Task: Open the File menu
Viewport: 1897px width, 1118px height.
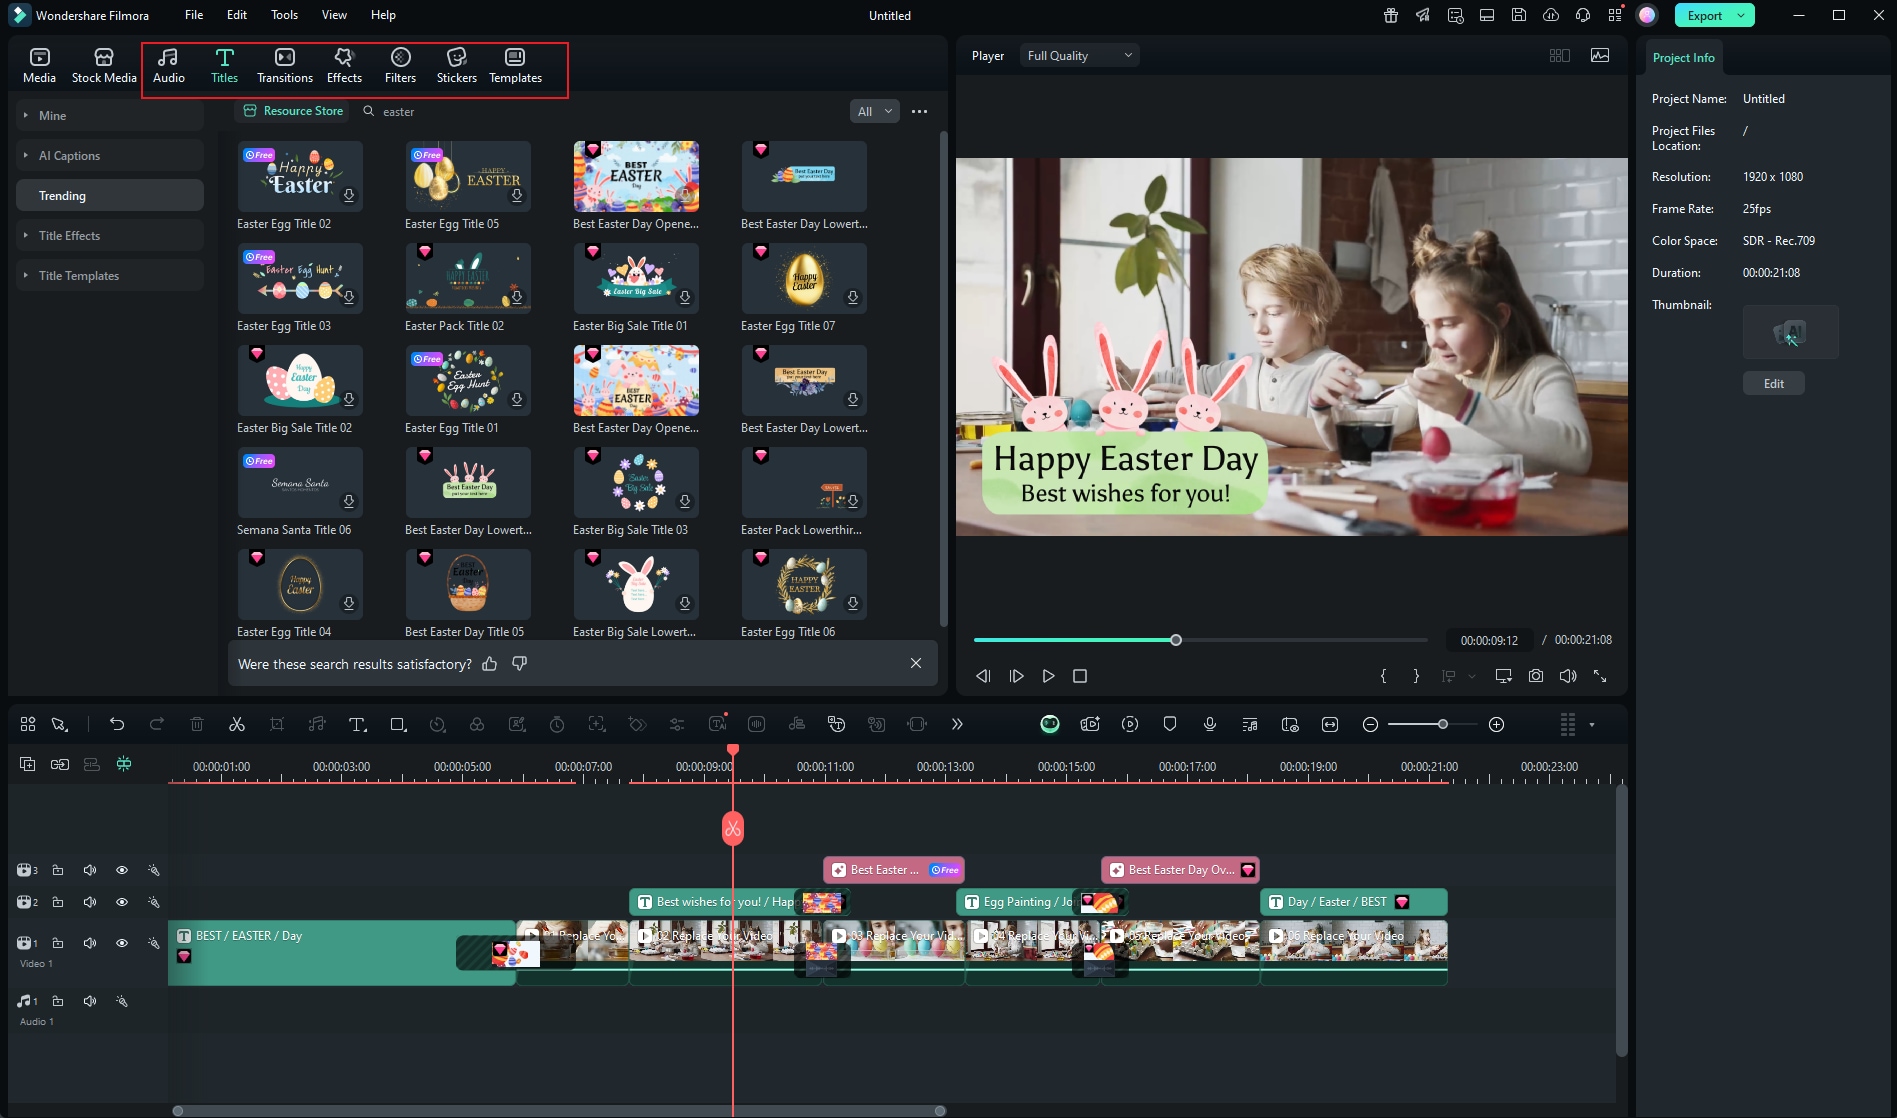Action: click(194, 15)
